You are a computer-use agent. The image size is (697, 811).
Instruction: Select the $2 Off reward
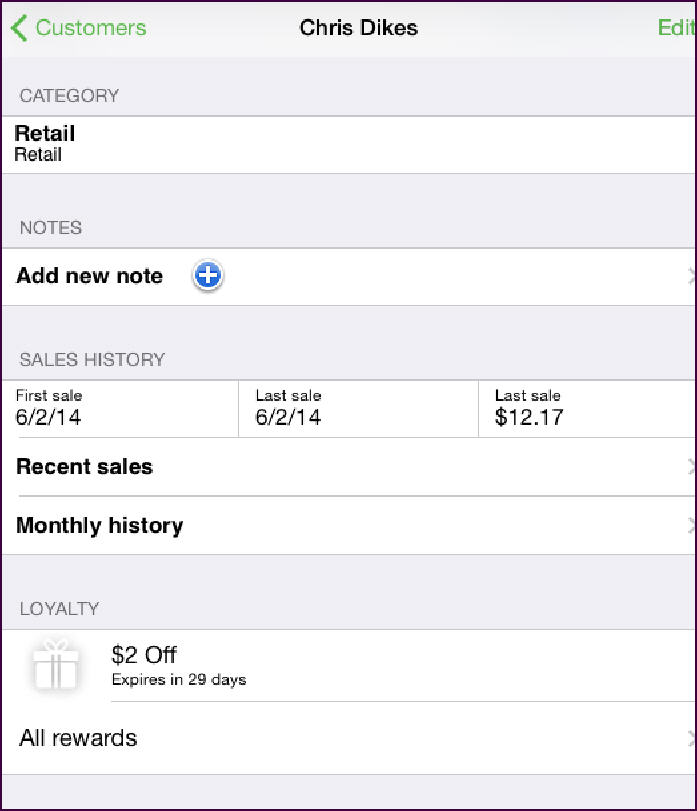coord(348,666)
